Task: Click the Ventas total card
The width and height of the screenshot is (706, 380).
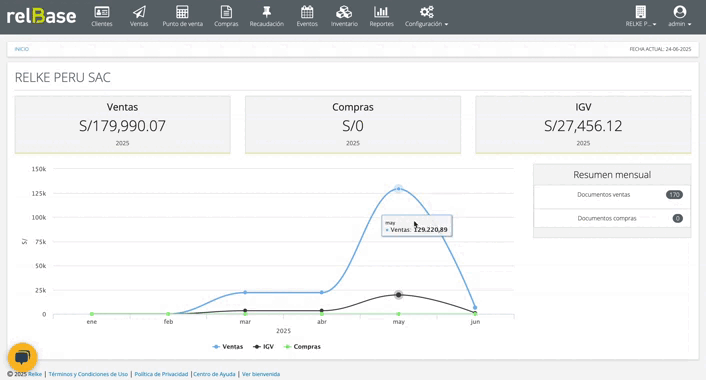Action: 122,125
